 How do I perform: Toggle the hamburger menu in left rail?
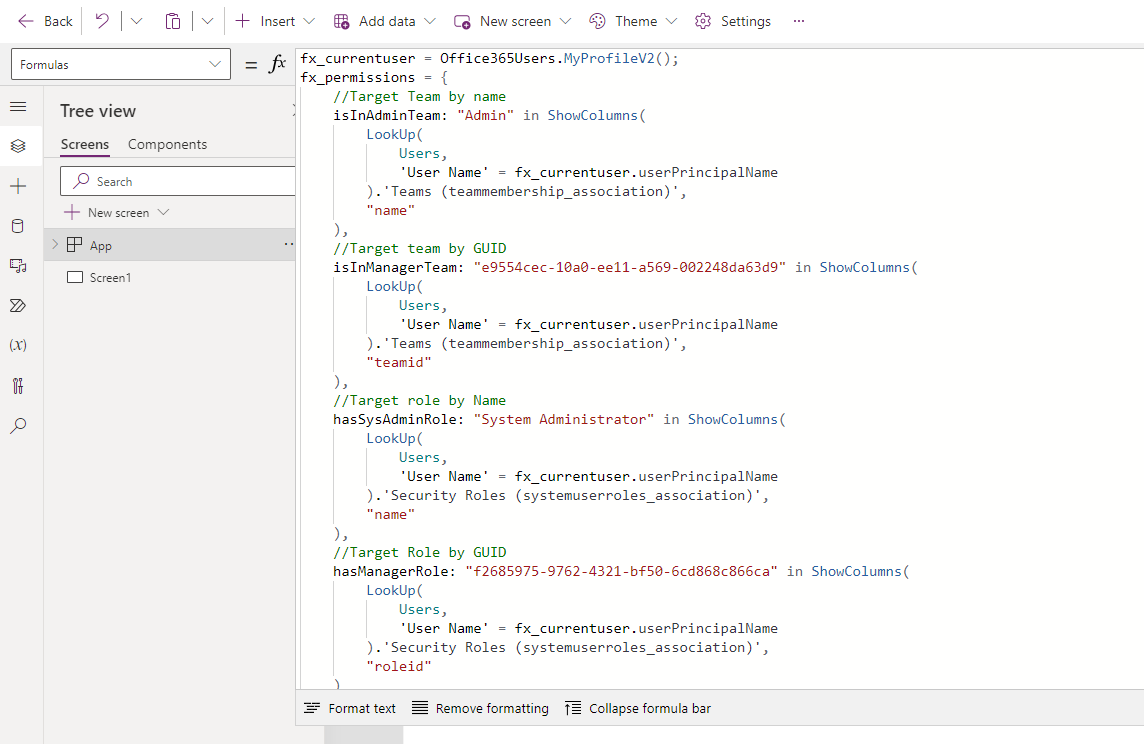[x=18, y=107]
